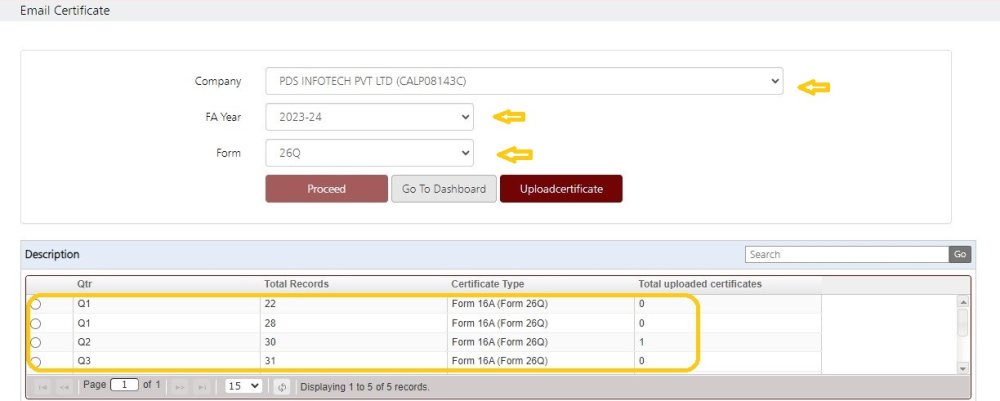Open the FA Year dropdown
Screen dimensions: 1000x401
369,117
